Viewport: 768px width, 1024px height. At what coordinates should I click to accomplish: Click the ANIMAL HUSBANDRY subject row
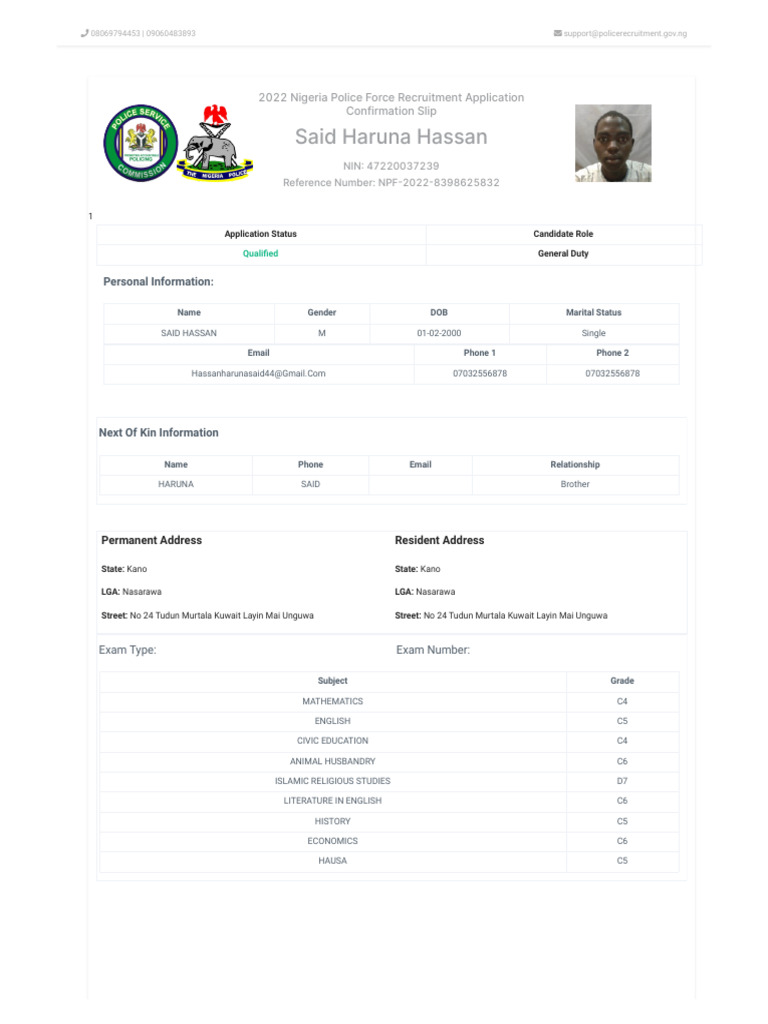click(x=389, y=761)
